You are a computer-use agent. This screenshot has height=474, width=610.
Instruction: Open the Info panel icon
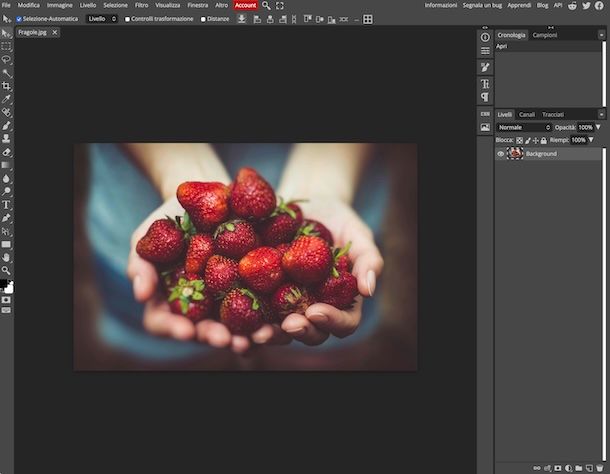point(485,37)
